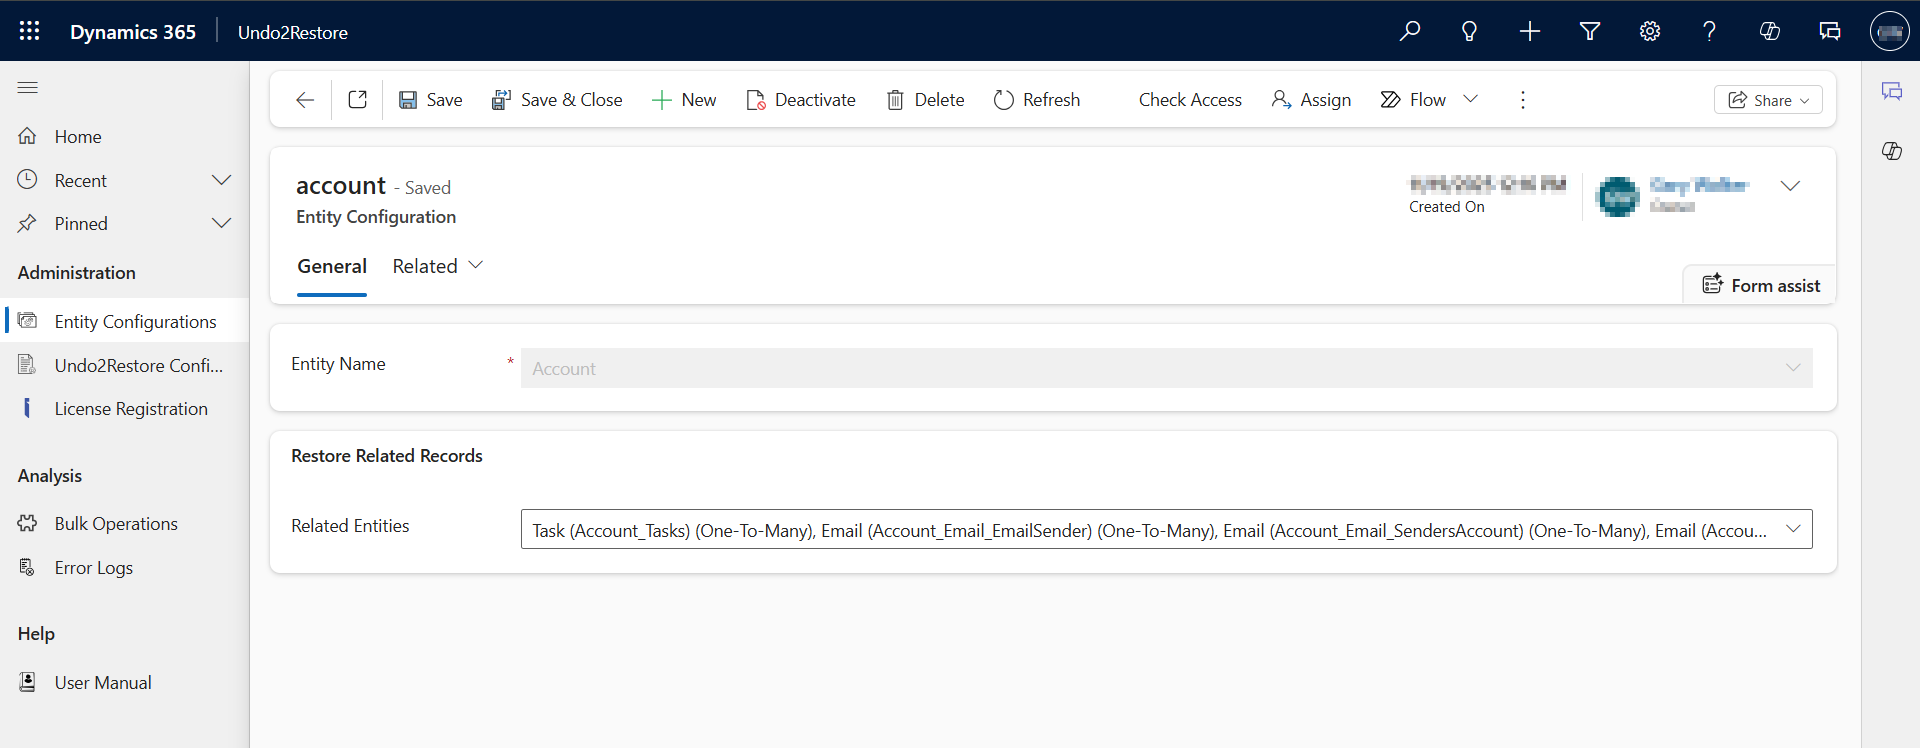Open the settings gear icon
The image size is (1920, 748).
[x=1650, y=31]
